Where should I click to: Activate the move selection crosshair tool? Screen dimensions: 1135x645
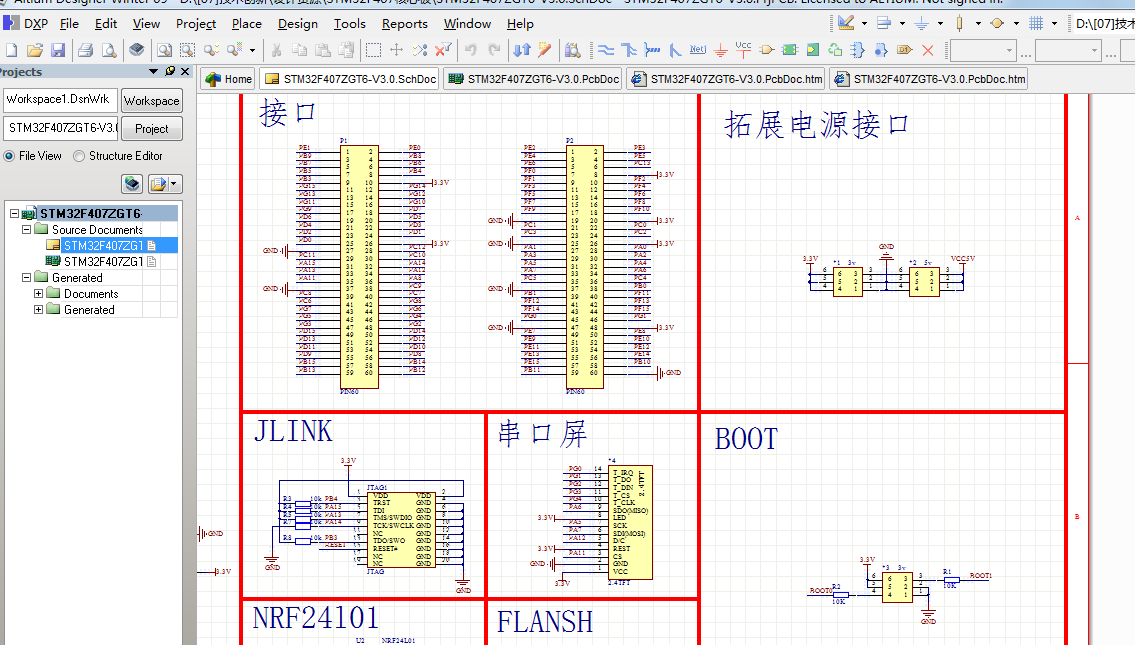(397, 50)
